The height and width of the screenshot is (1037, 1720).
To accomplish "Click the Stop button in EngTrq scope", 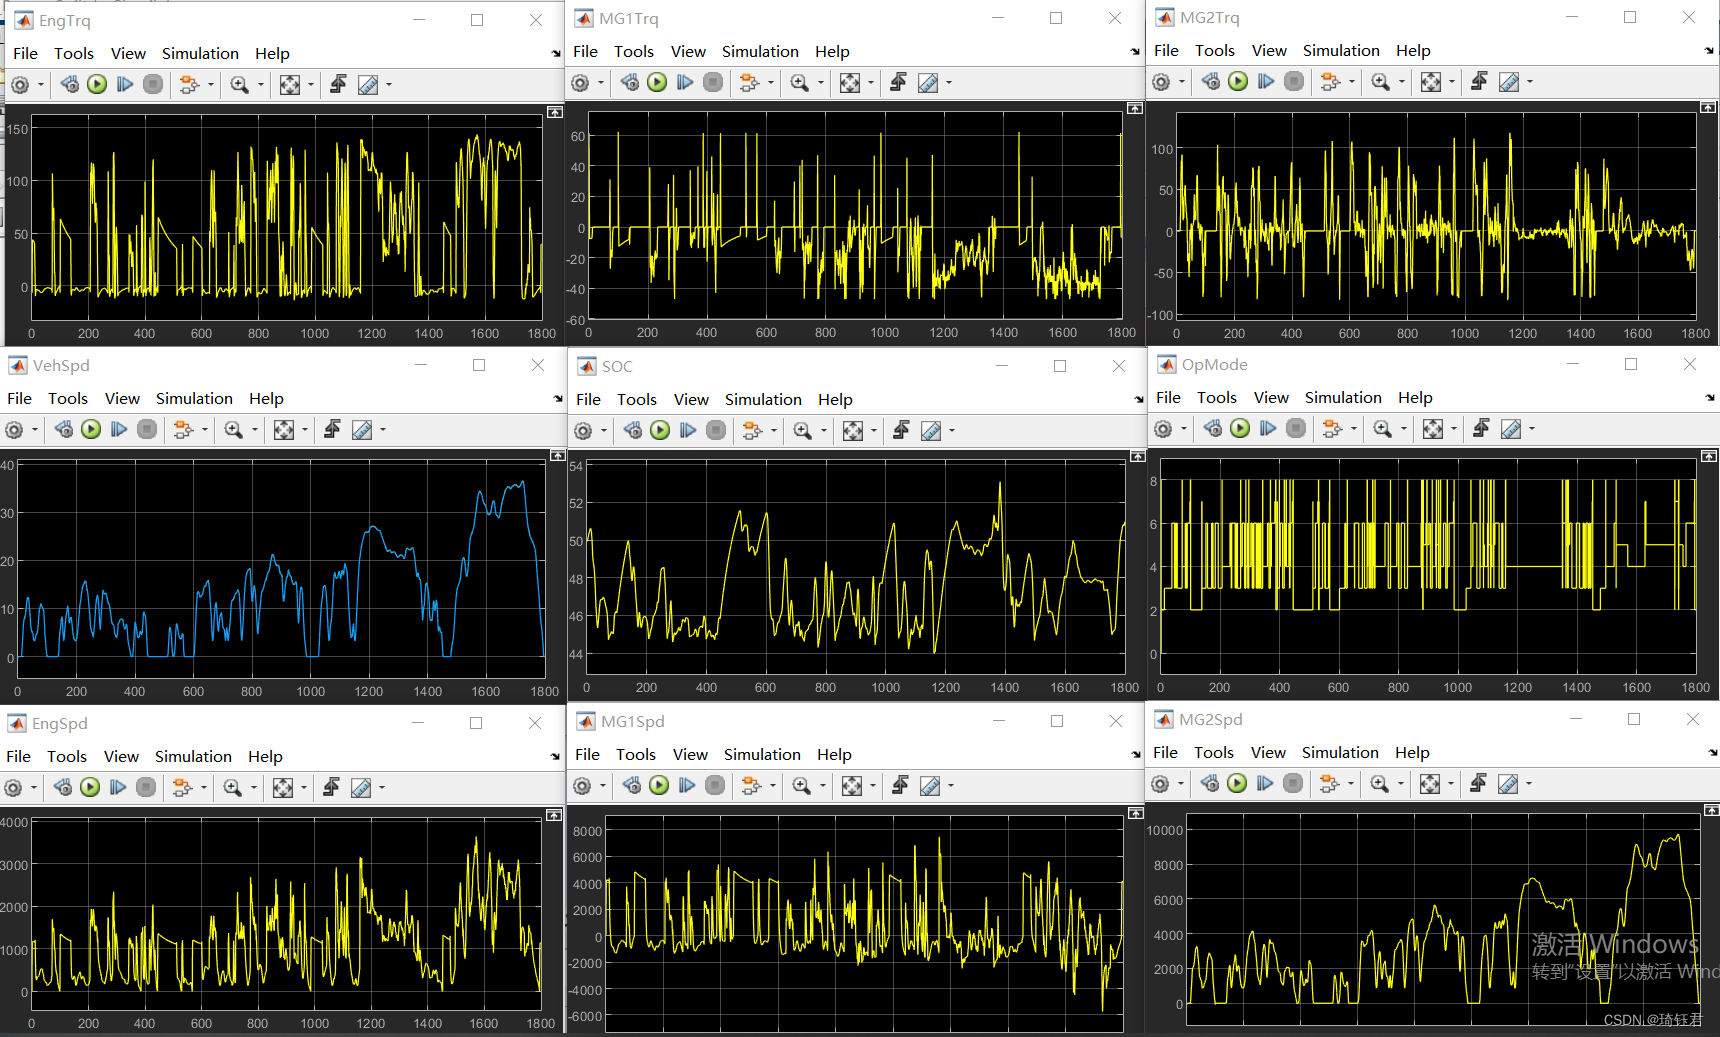I will (x=153, y=85).
